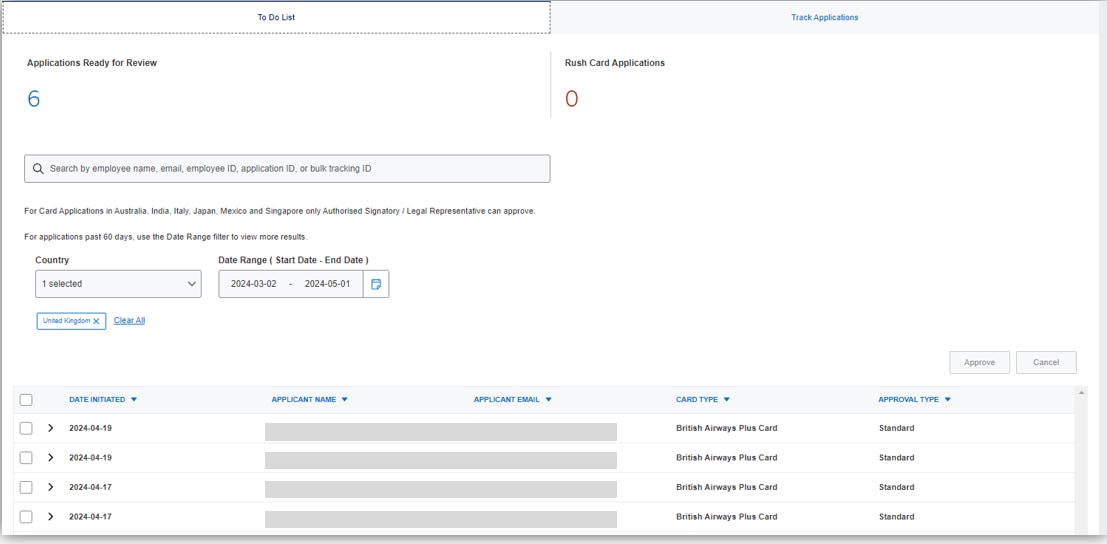
Task: Select checkbox for first 2024-04-19 application
Action: click(26, 428)
